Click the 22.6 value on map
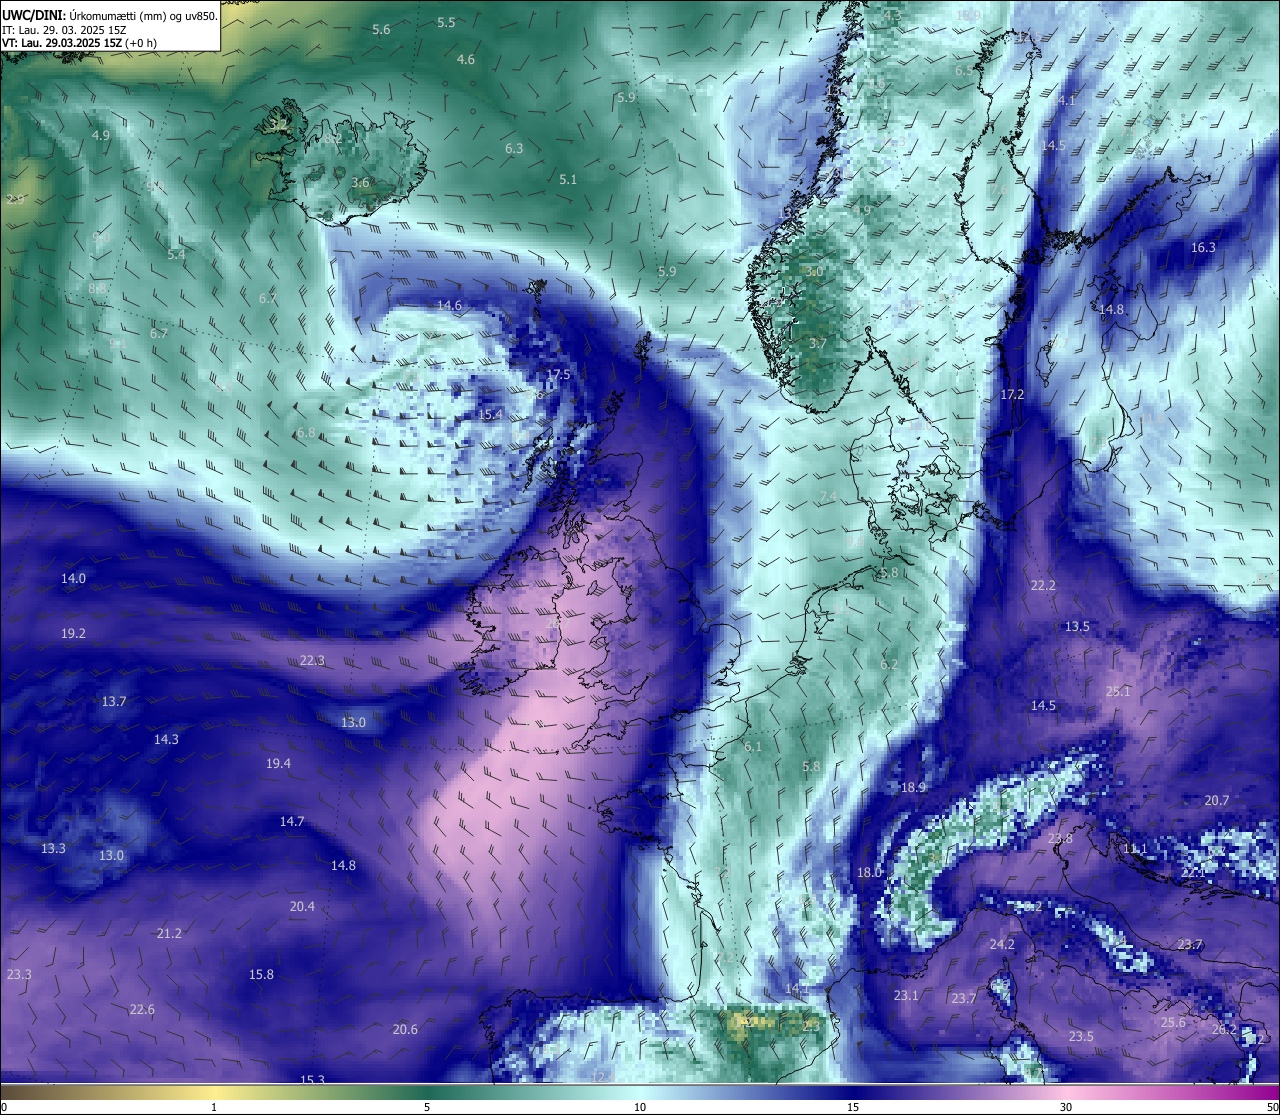This screenshot has width=1280, height=1115. [142, 1010]
